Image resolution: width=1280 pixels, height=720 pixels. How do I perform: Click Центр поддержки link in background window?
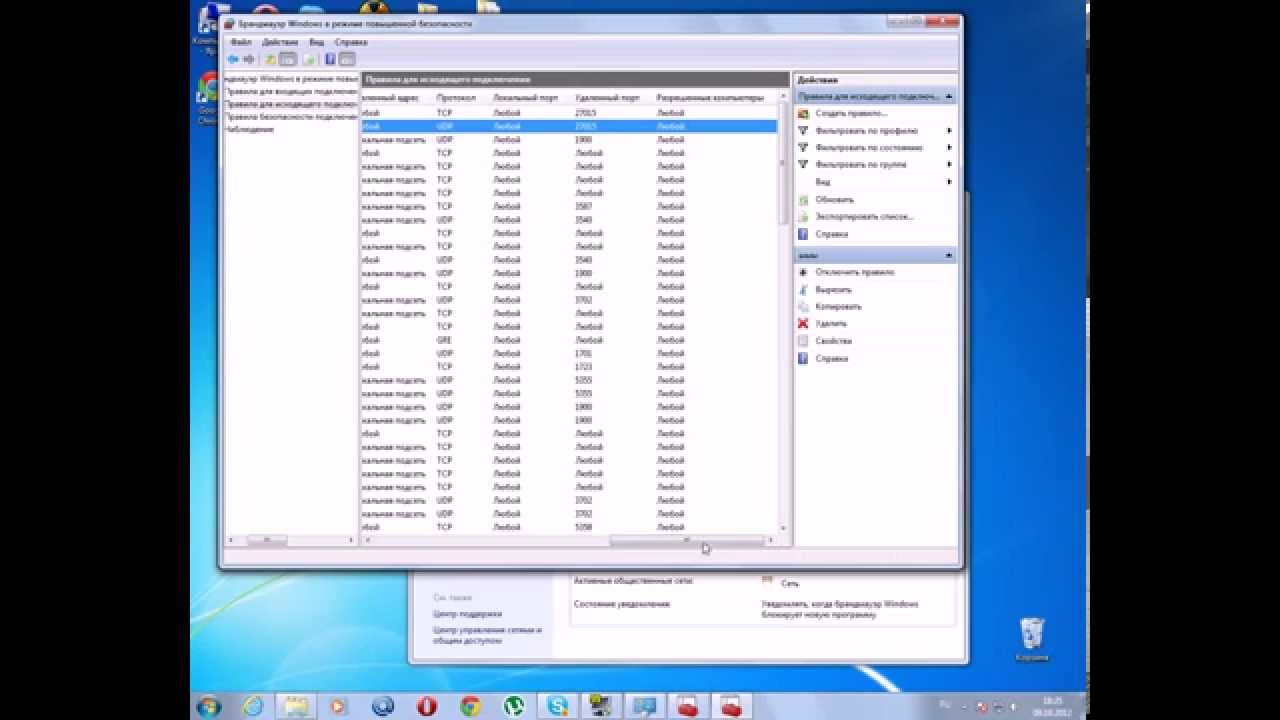[467, 614]
